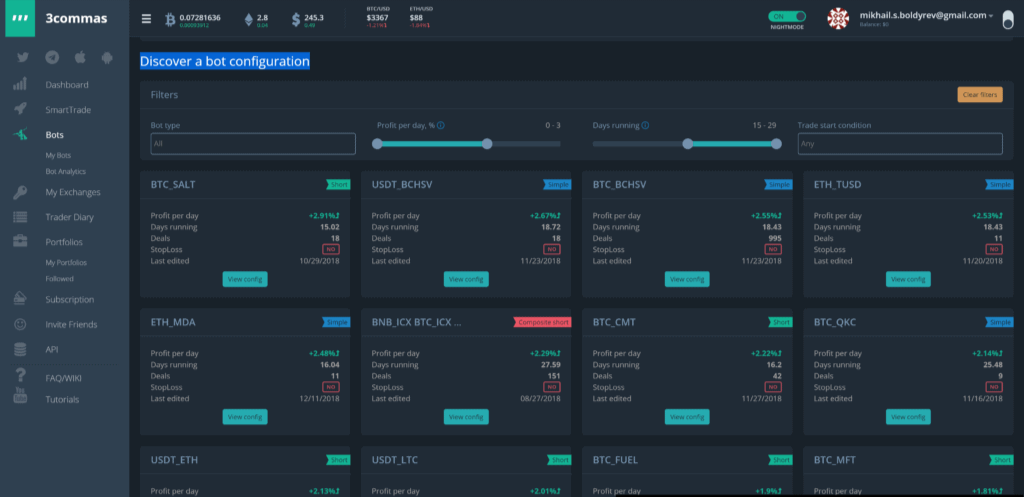Image resolution: width=1024 pixels, height=497 pixels.
Task: Open My Bots submenu item
Action: [58, 155]
